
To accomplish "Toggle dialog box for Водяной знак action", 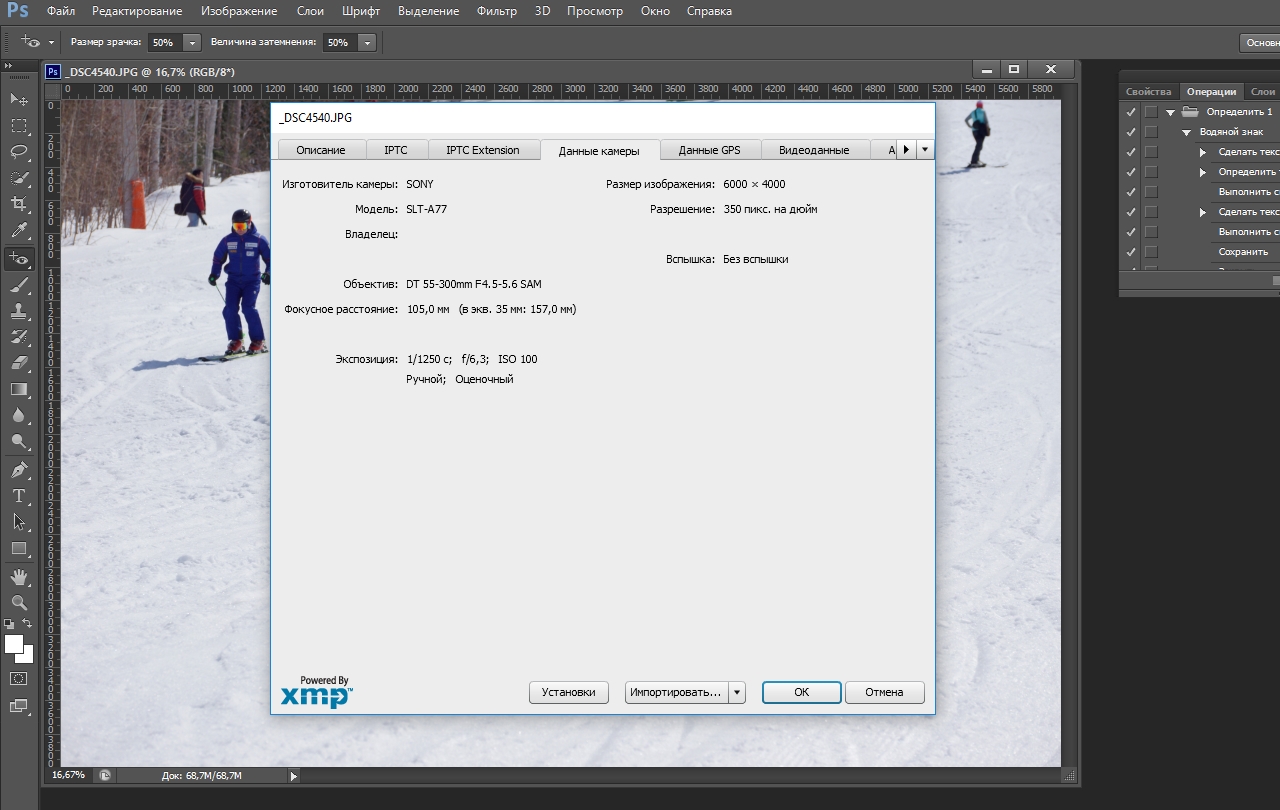I will pos(1151,132).
